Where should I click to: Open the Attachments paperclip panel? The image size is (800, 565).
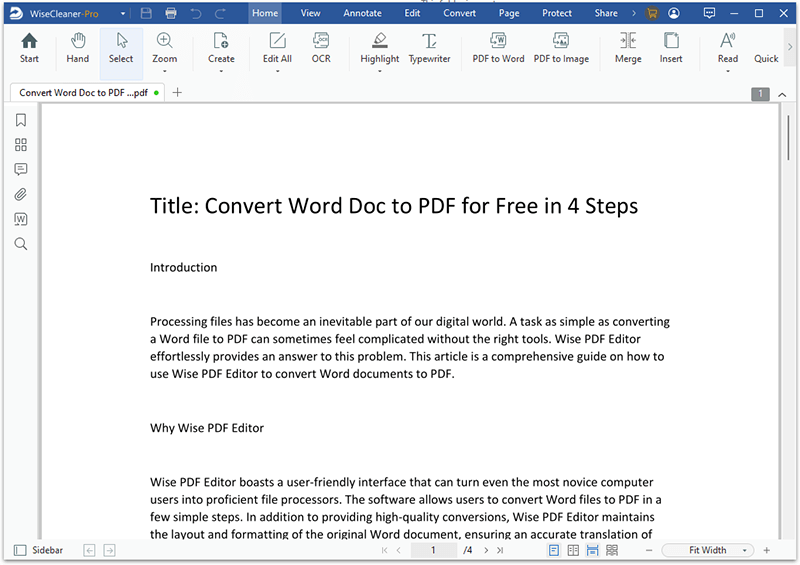click(20, 194)
